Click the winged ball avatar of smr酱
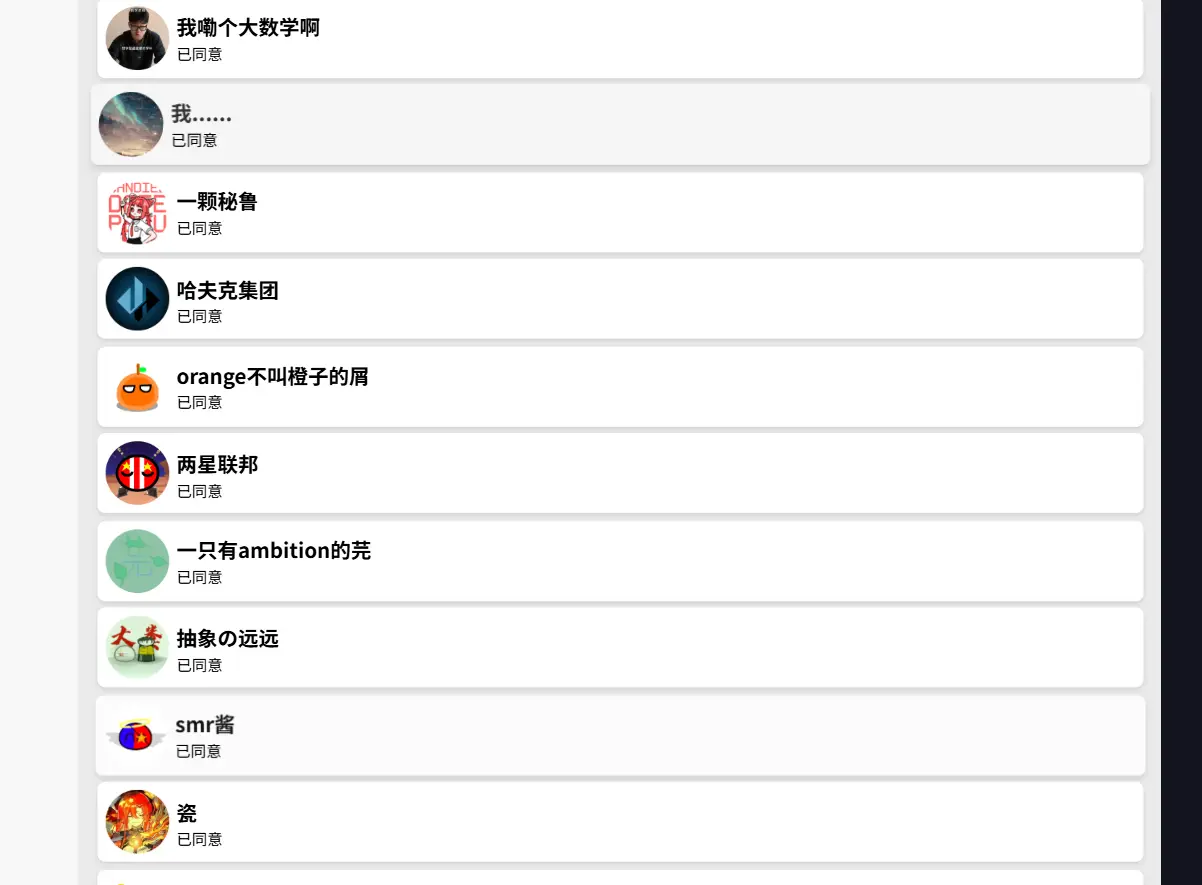This screenshot has height=885, width=1202. pyautogui.click(x=136, y=735)
